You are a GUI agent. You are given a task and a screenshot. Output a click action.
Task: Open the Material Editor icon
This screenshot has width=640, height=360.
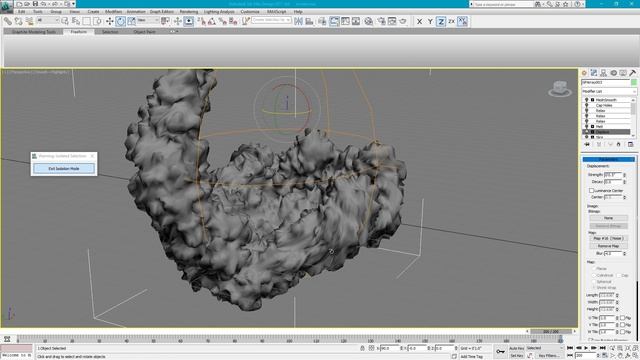(369, 21)
